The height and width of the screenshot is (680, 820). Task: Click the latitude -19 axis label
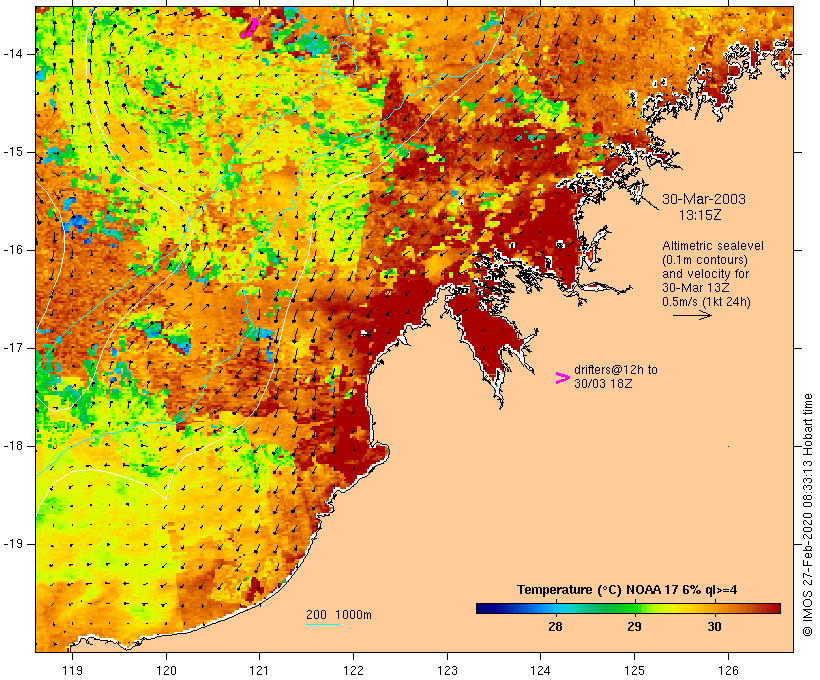tap(13, 544)
